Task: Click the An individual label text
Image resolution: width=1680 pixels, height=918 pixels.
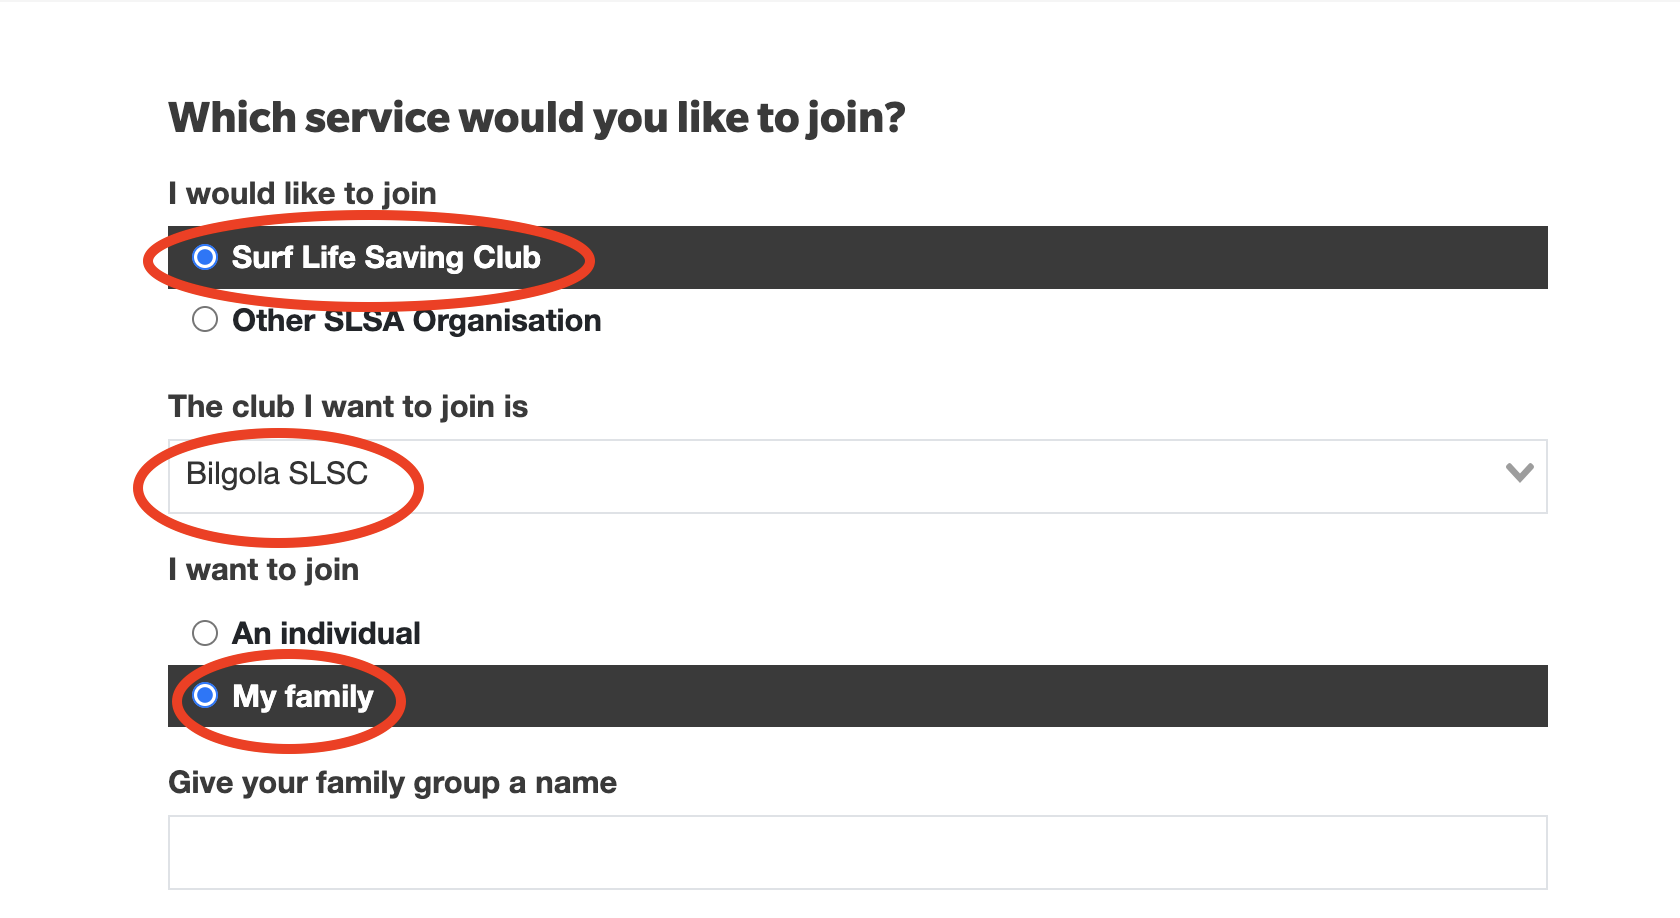Action: coord(326,633)
